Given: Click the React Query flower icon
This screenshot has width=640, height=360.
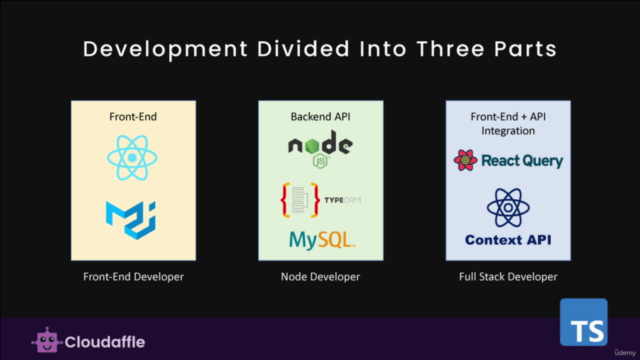Looking at the screenshot, I should (x=465, y=160).
